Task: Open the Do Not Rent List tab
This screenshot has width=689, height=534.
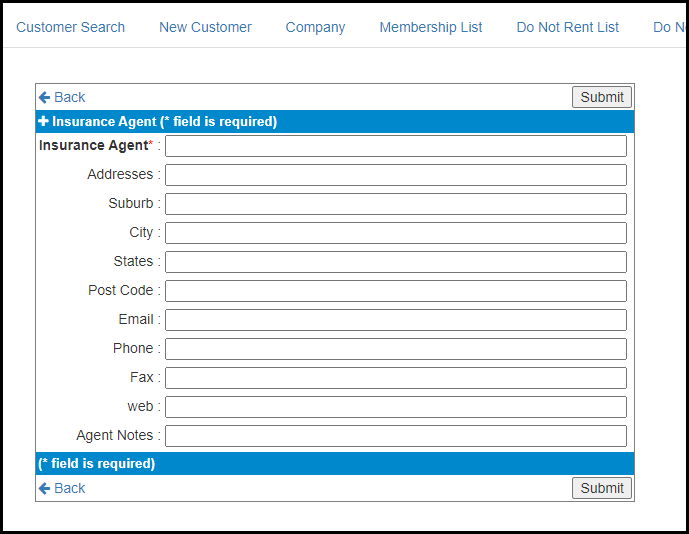Action: coord(567,27)
